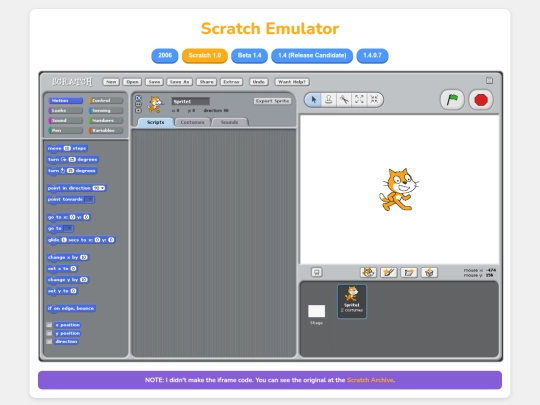Click the move 10 steps block
Viewport: 540px width, 405px height.
(x=67, y=148)
